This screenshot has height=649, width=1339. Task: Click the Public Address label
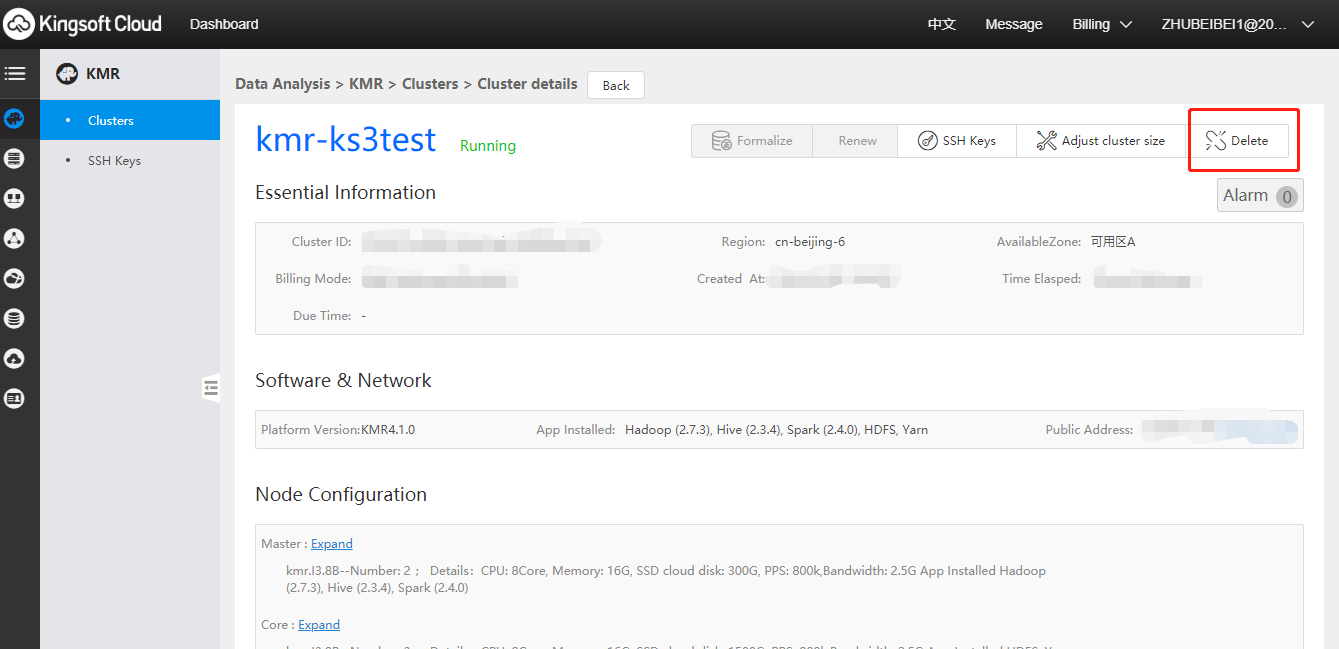(x=1089, y=430)
